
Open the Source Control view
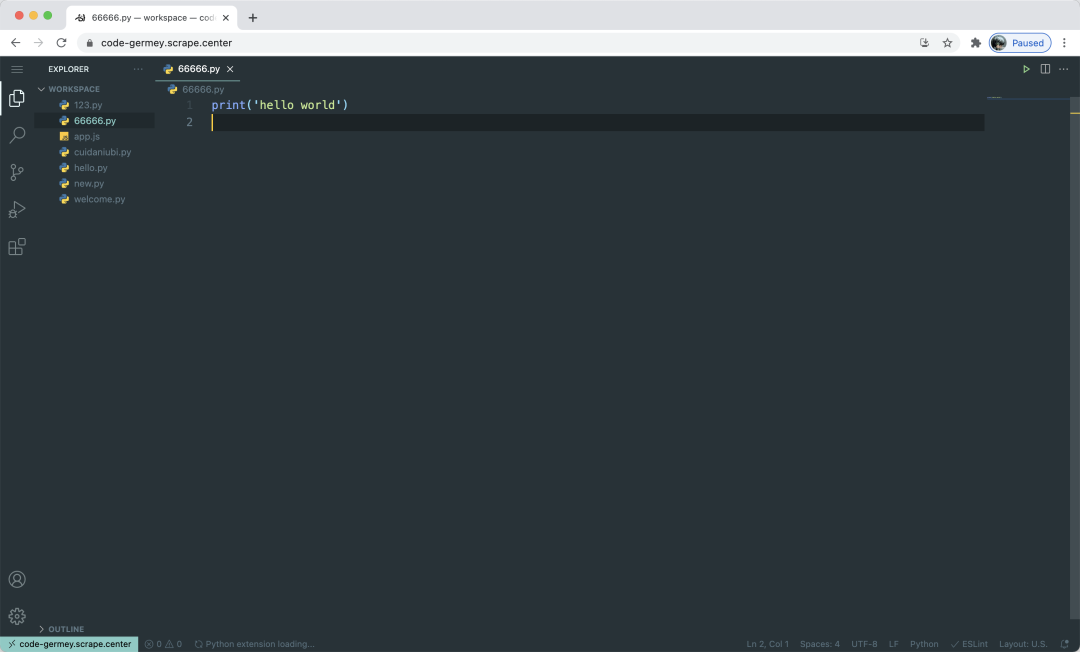click(16, 172)
